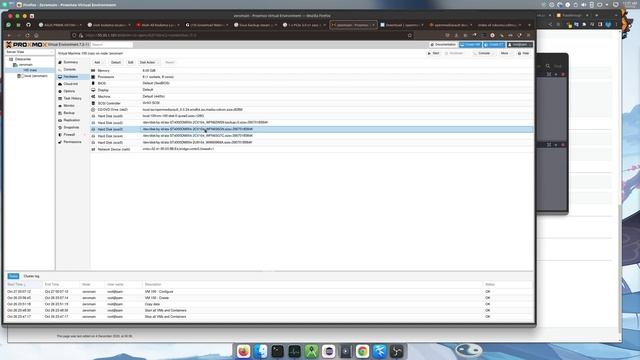
Task: Select the CD/DVD Drive row
Action: pyautogui.click(x=312, y=109)
